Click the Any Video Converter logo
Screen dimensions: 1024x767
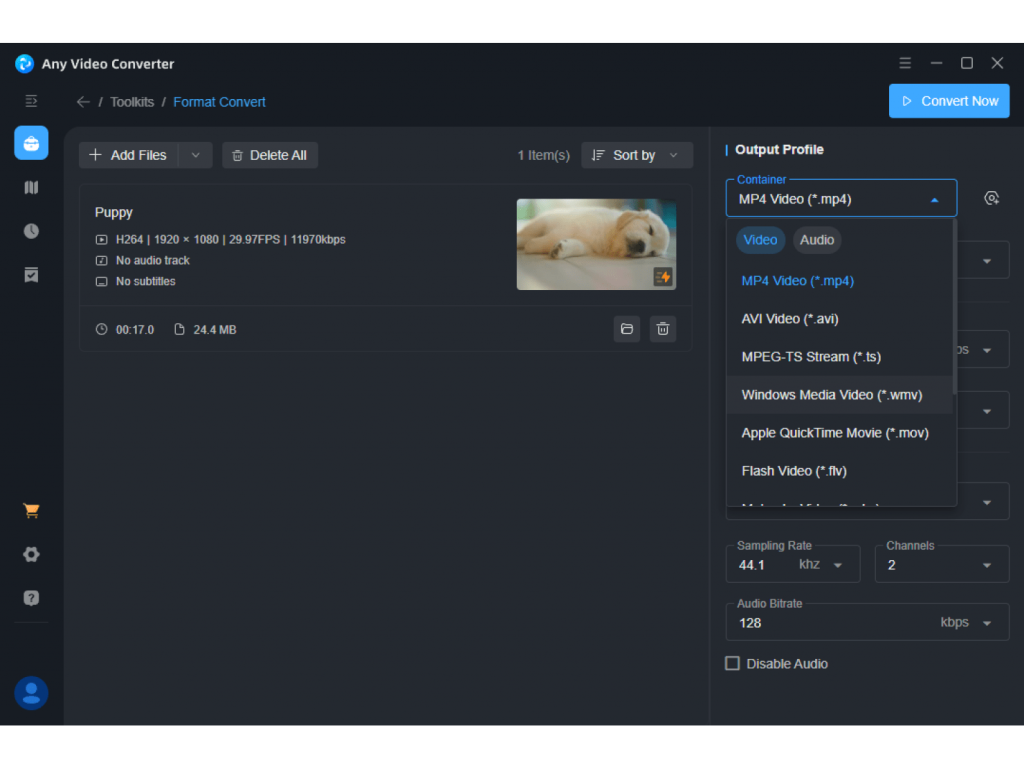[24, 63]
